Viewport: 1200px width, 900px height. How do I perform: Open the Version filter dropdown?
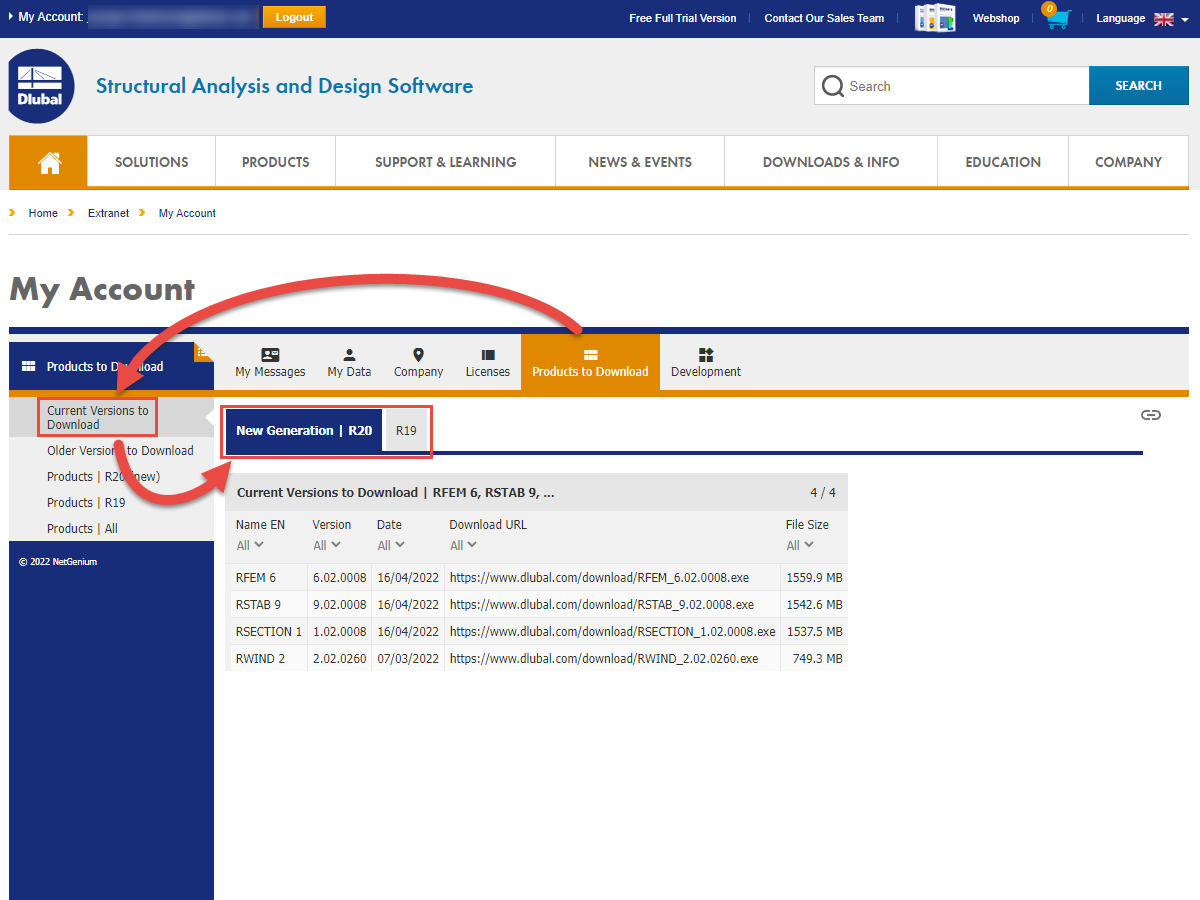(x=327, y=545)
